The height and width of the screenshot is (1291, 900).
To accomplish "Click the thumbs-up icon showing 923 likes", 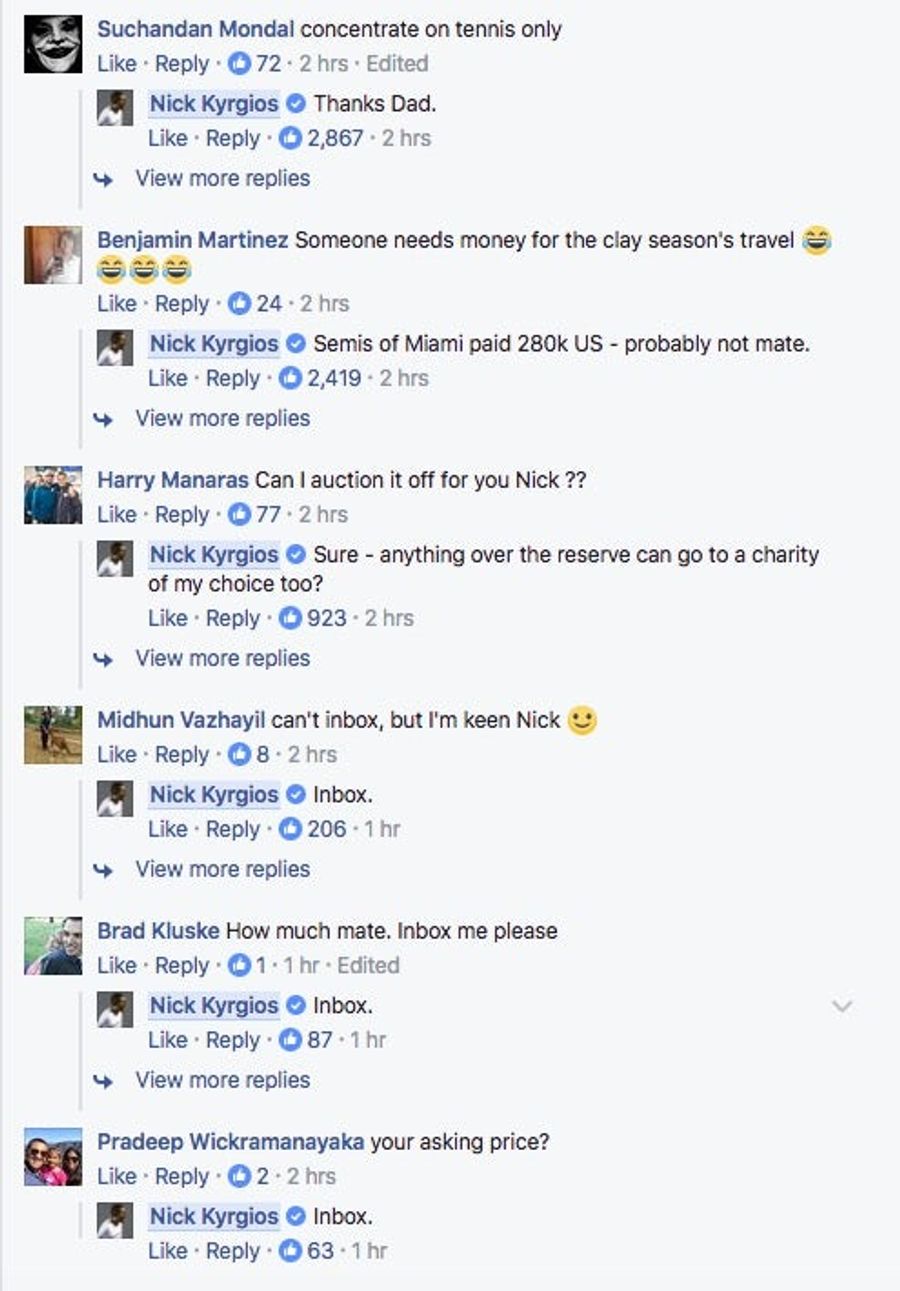I will (290, 618).
